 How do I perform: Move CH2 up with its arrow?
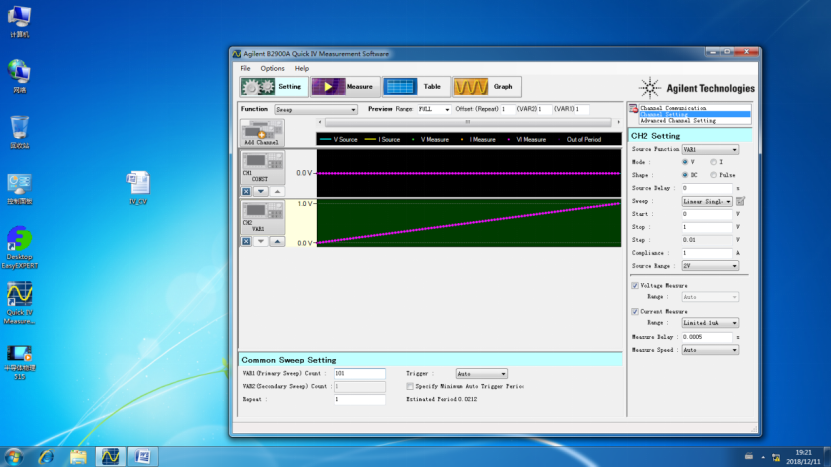(x=277, y=241)
